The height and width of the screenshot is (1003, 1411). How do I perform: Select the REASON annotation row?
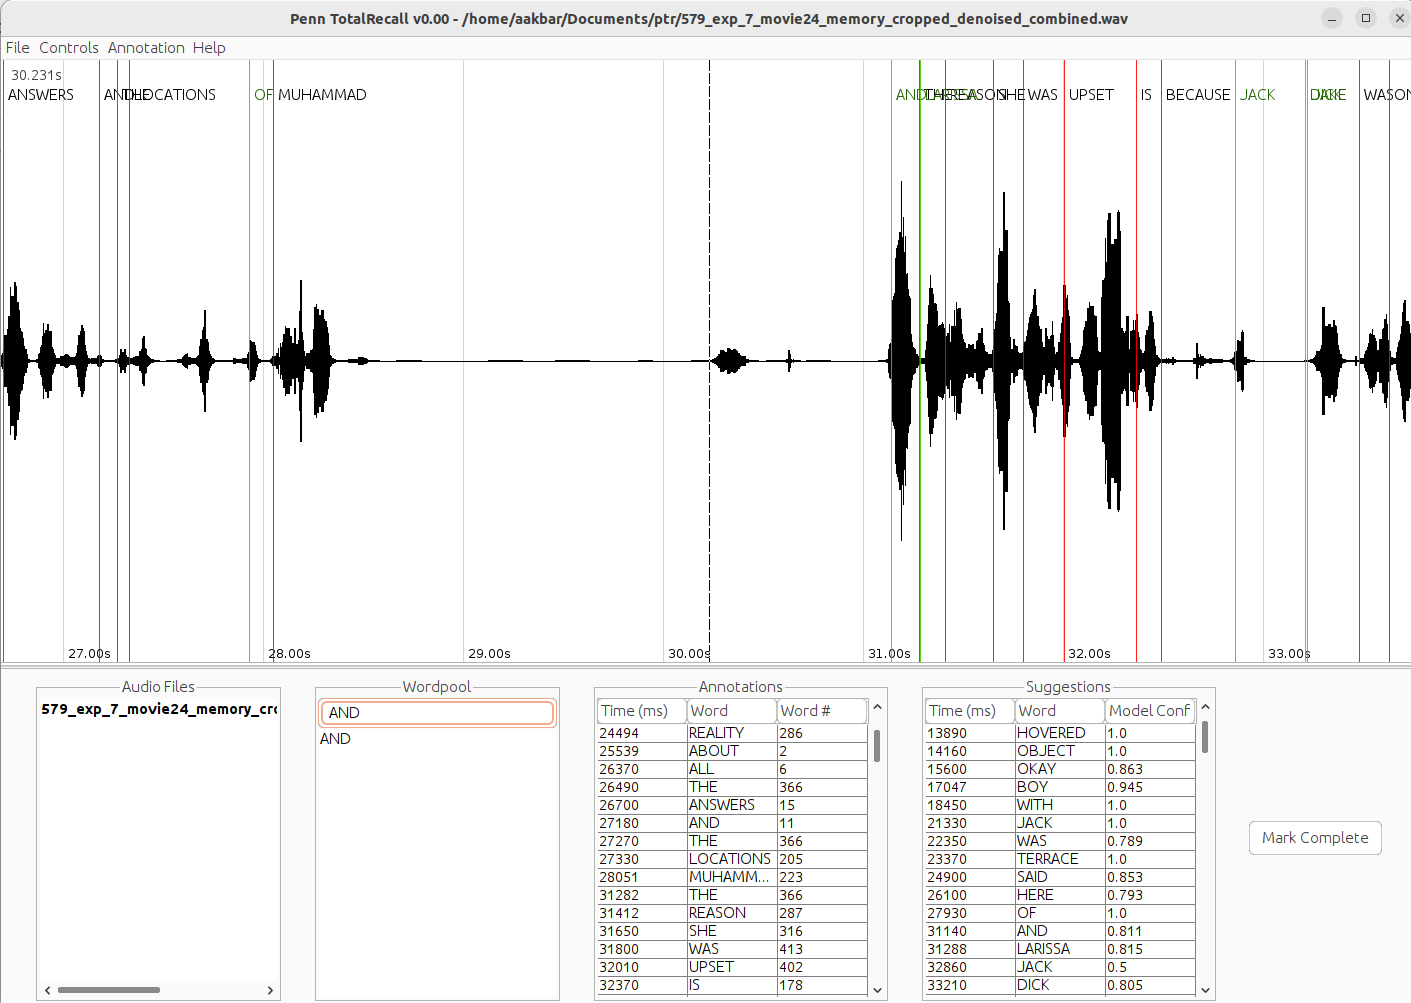732,913
